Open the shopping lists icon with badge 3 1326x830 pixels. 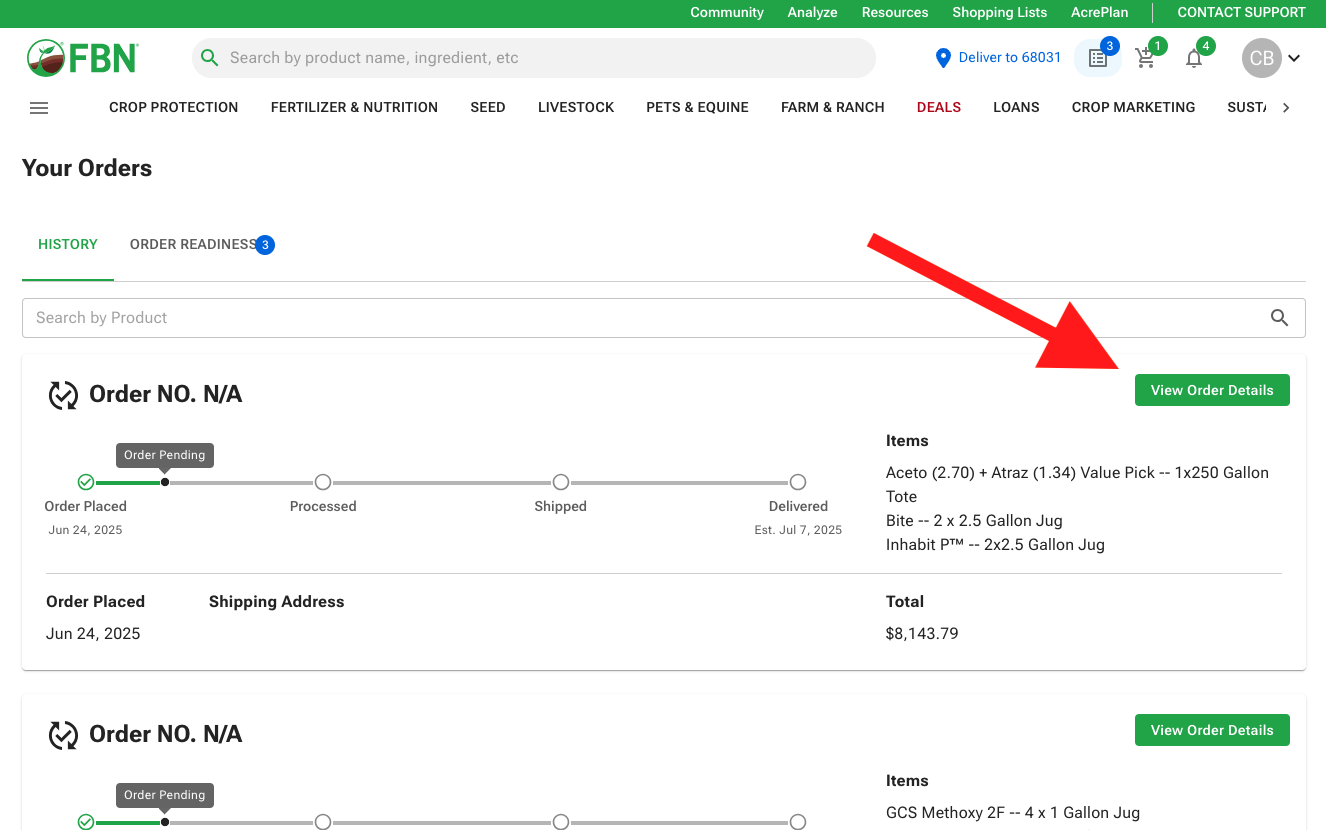1097,58
